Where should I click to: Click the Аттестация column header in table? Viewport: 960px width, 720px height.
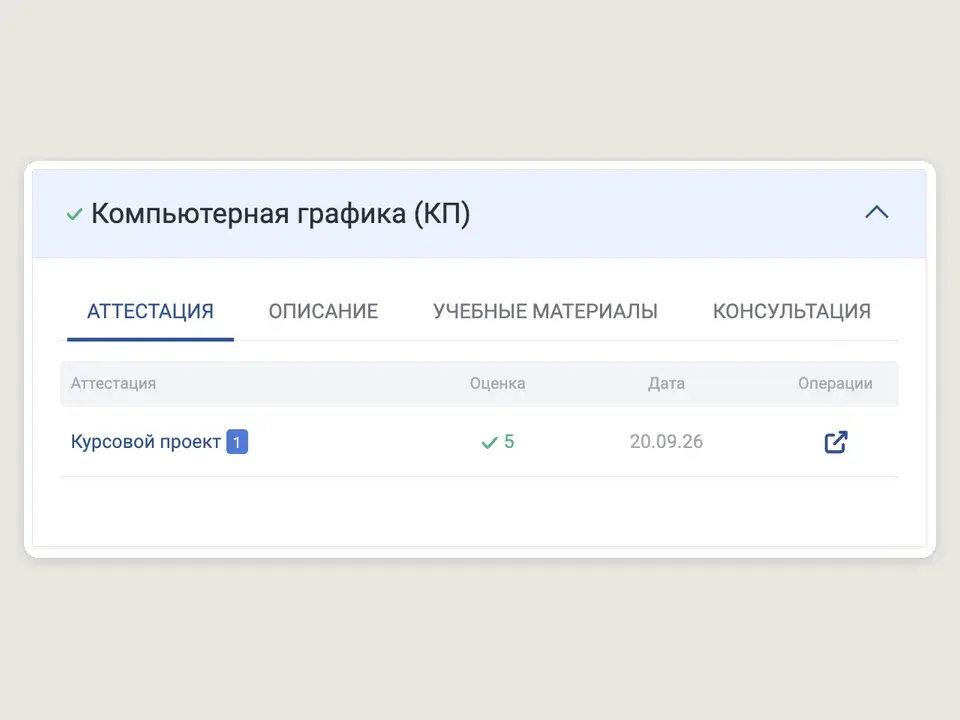pos(113,383)
